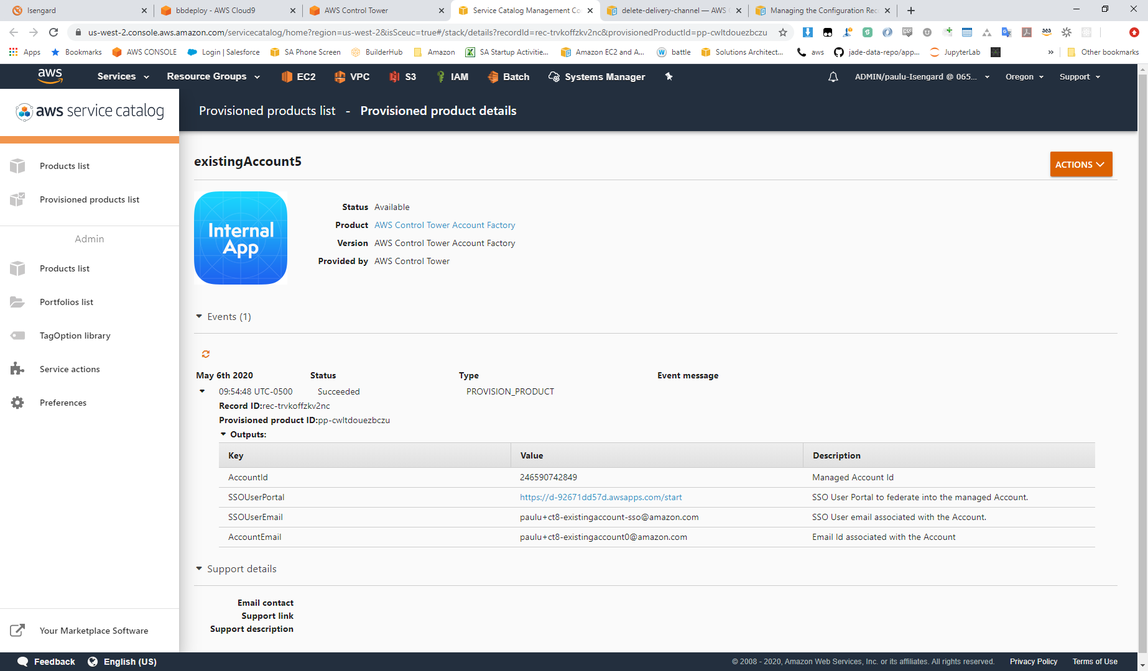
Task: Click the Internal App product thumbnail
Action: coord(240,238)
